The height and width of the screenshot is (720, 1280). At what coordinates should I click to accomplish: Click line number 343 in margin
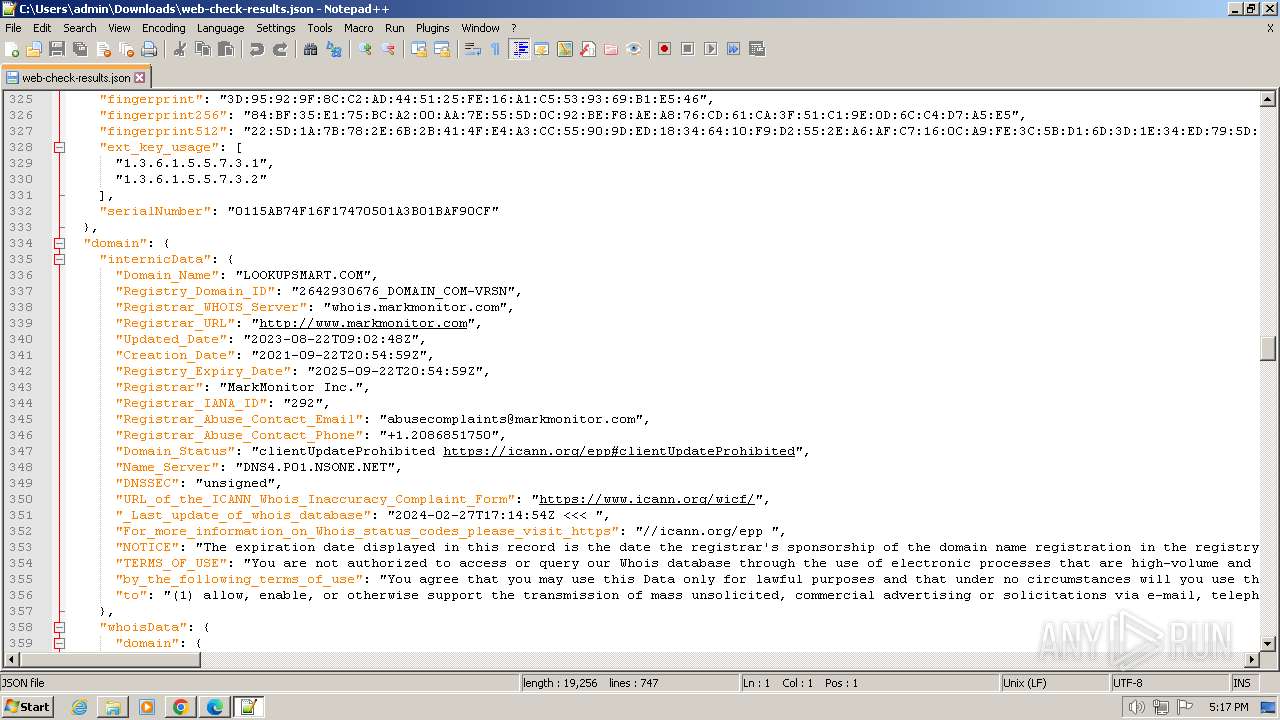pyautogui.click(x=20, y=387)
